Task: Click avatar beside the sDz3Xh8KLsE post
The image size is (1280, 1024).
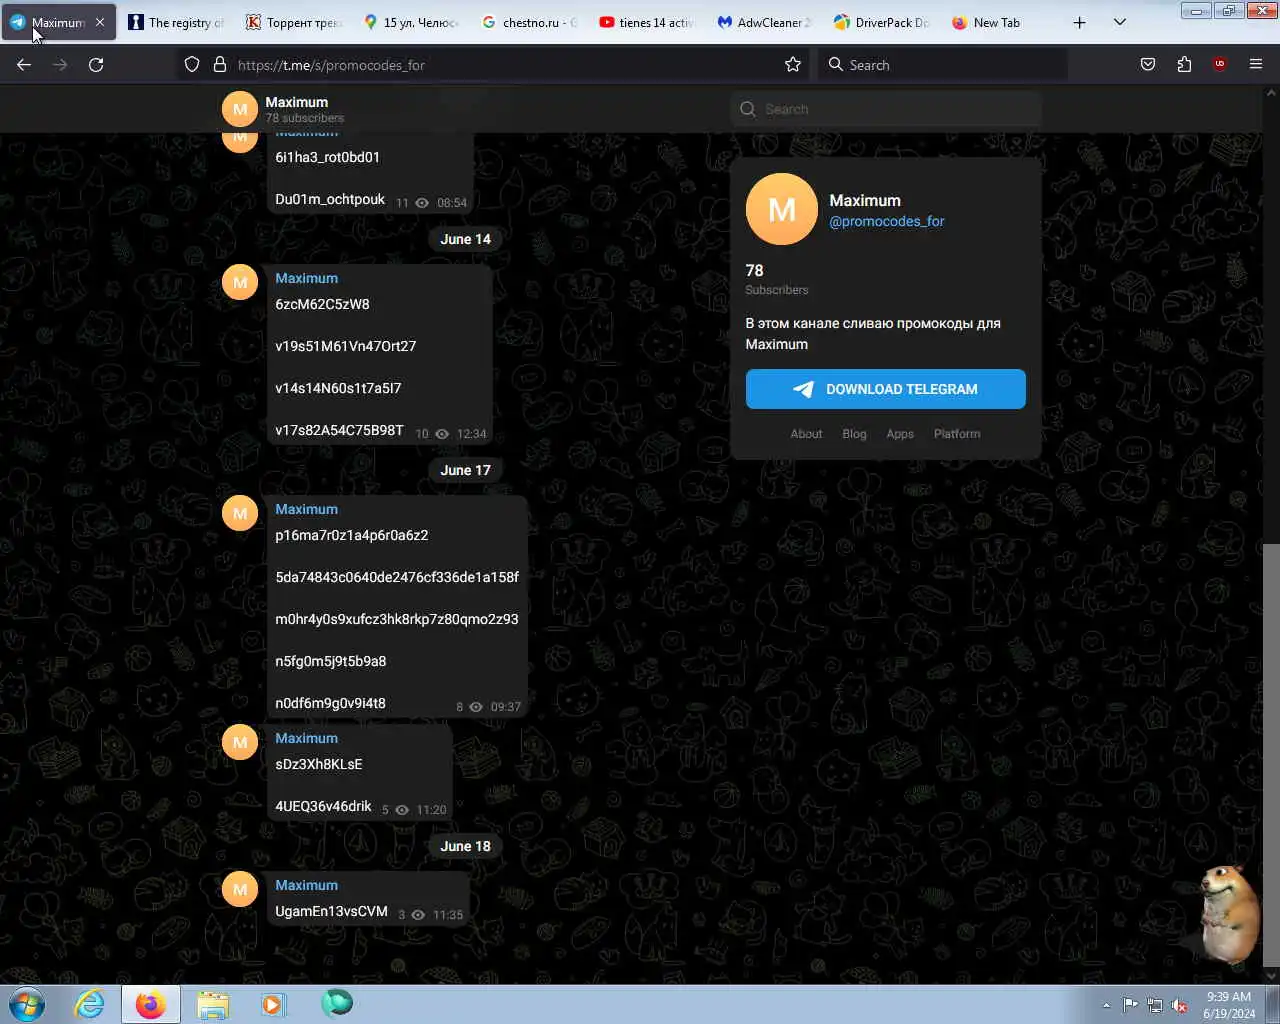Action: point(240,742)
